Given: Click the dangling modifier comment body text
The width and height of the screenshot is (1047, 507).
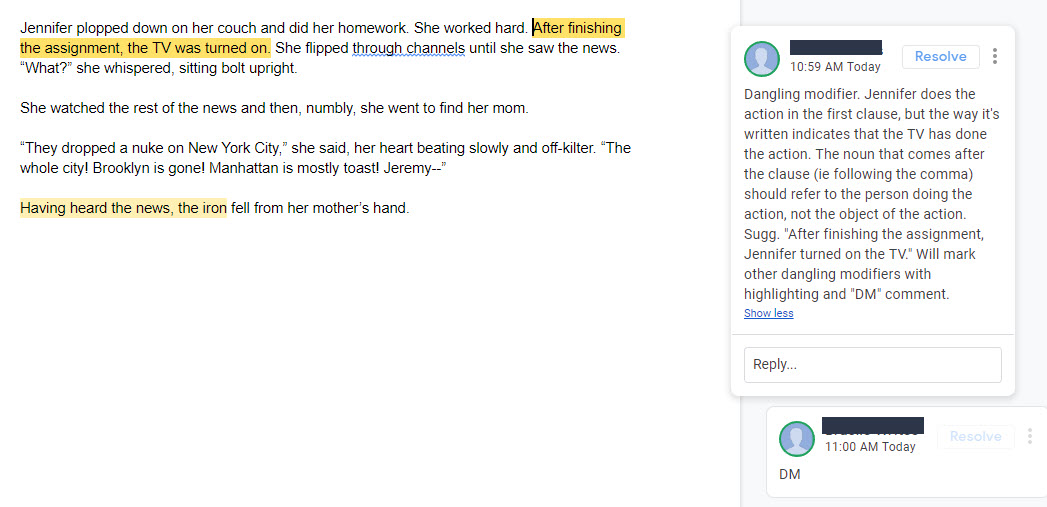Looking at the screenshot, I should 871,194.
